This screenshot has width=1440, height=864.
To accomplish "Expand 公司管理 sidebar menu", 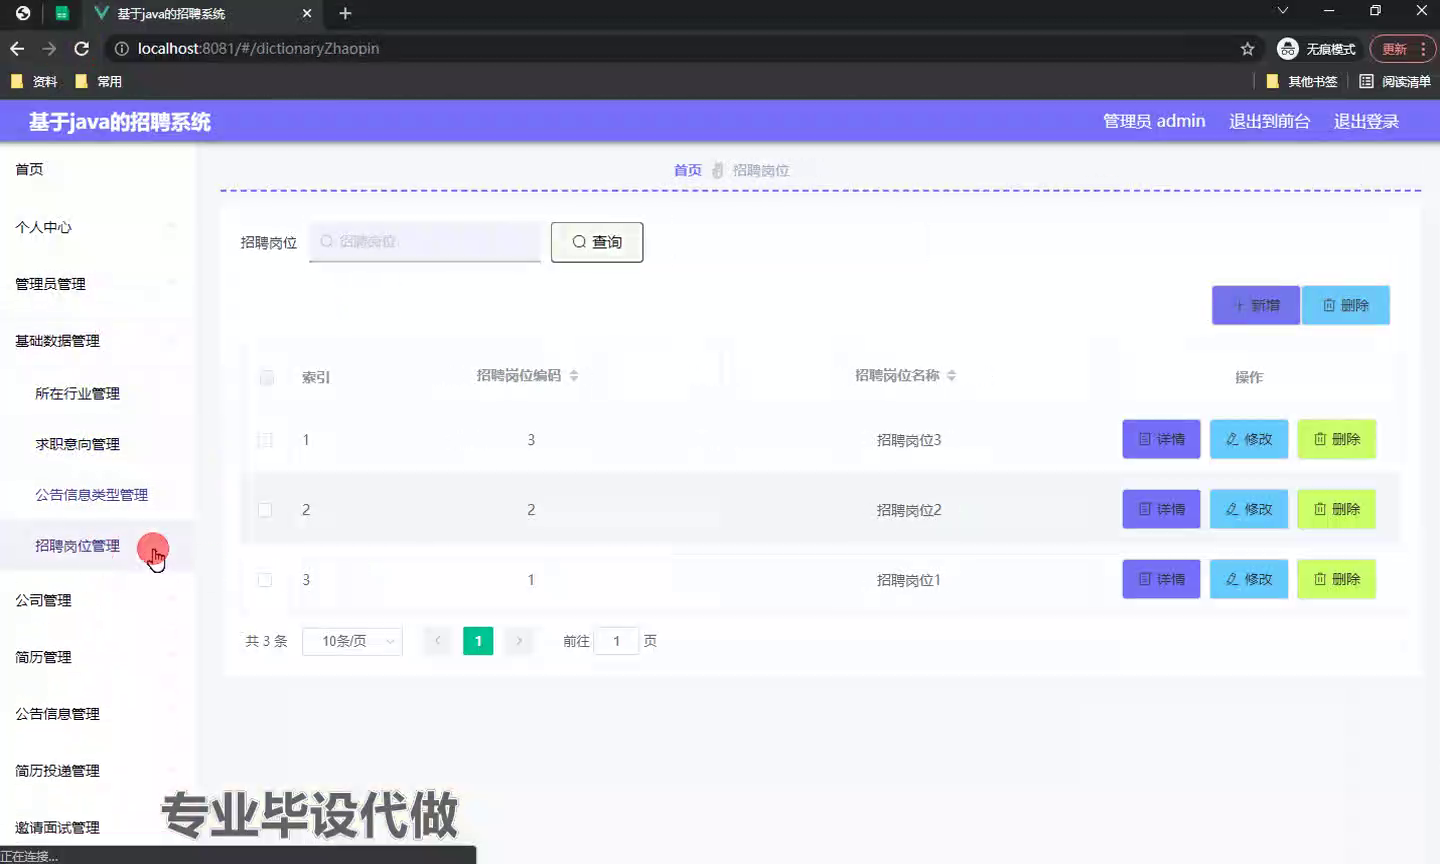I will tap(97, 600).
